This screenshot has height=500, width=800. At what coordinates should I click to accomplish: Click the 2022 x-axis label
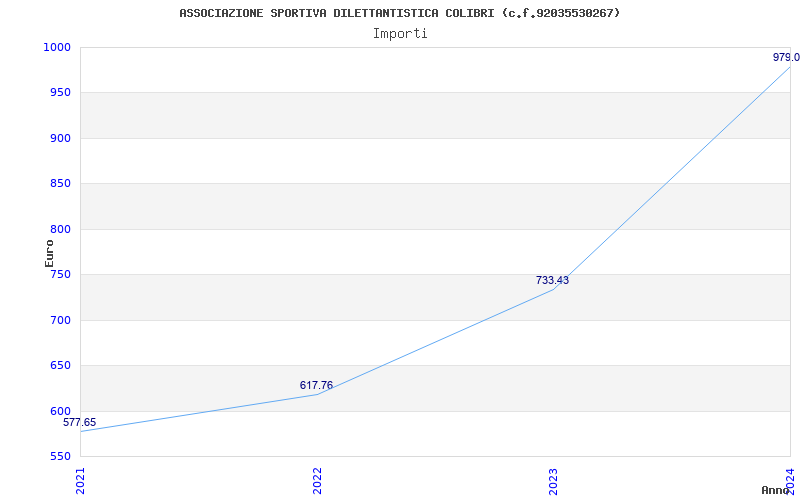coord(317,481)
